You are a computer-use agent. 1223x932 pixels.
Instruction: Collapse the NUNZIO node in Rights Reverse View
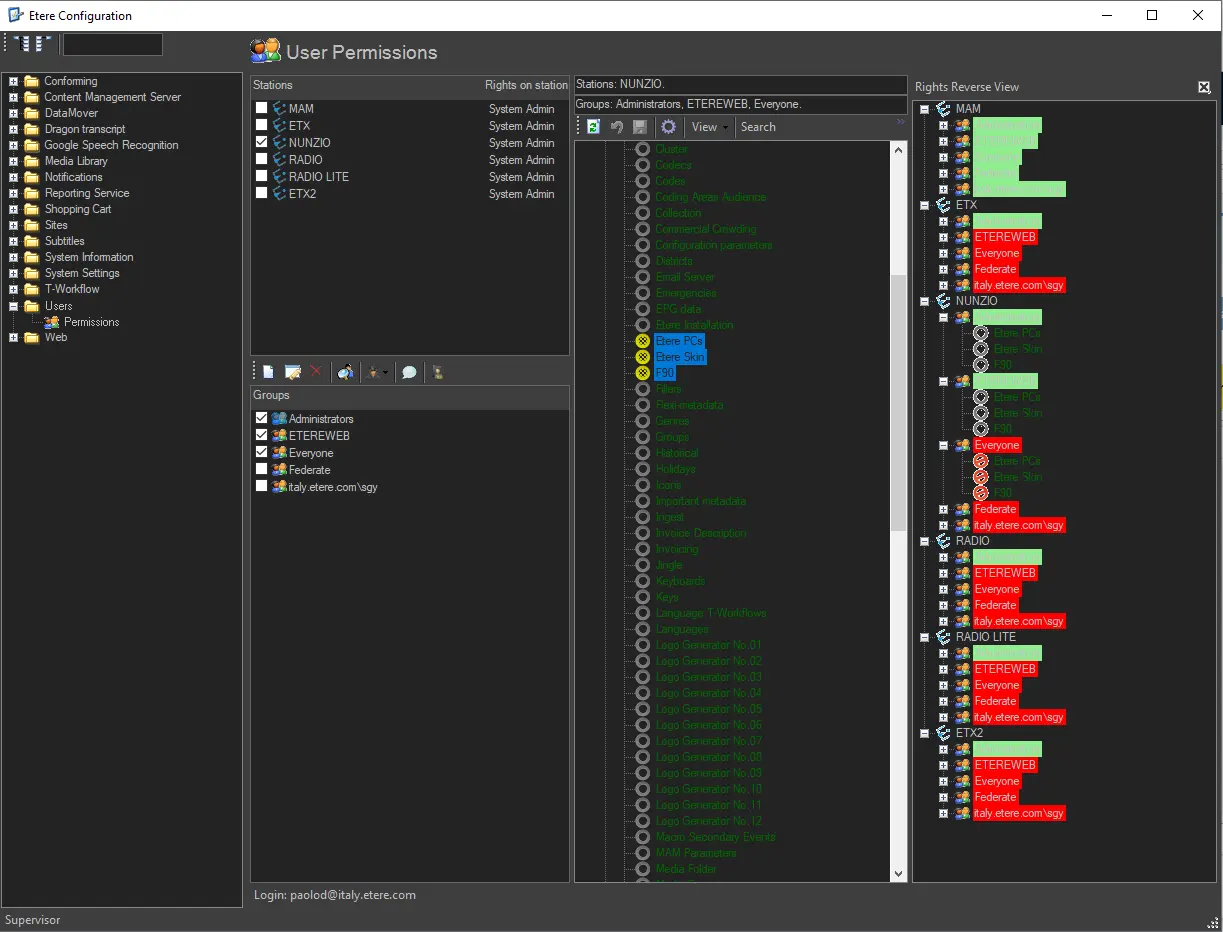click(x=925, y=301)
